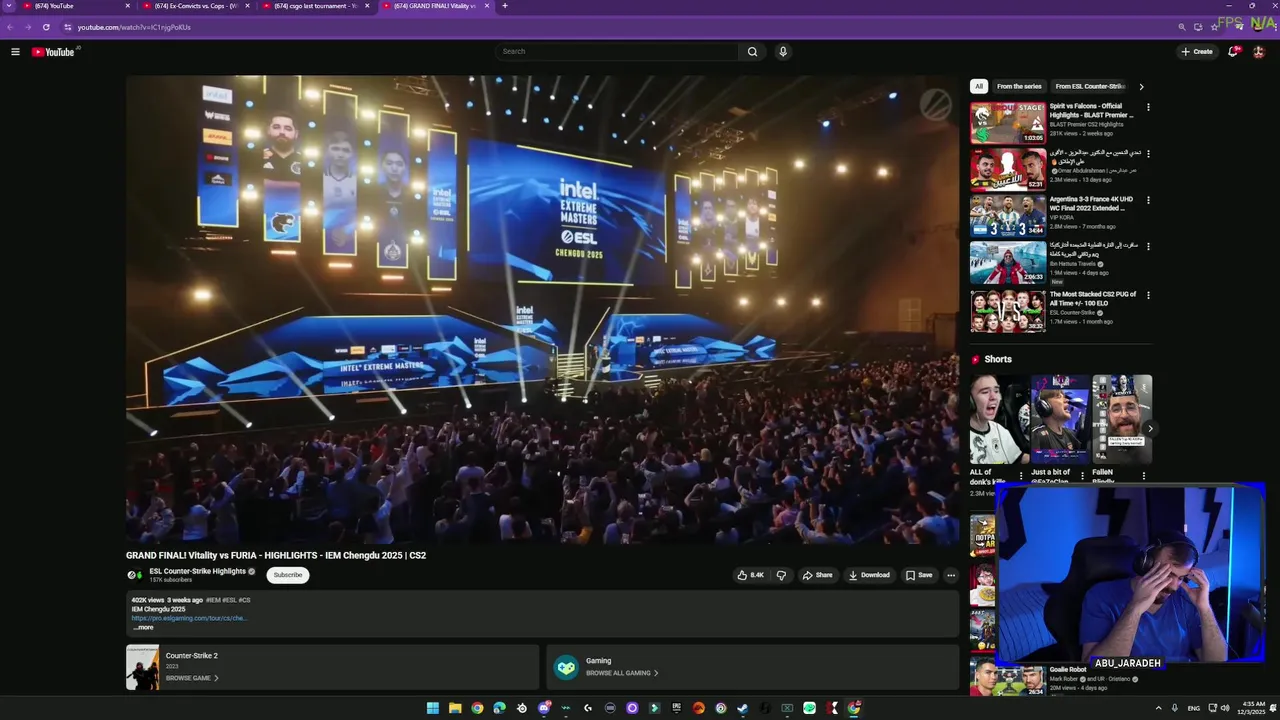Open File Explorer from the taskbar
Viewport: 1280px width, 720px height.
pos(455,708)
